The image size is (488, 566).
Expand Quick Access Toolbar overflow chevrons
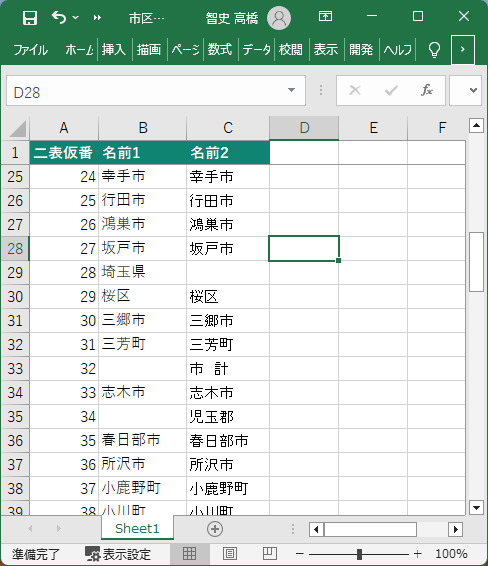pos(97,17)
